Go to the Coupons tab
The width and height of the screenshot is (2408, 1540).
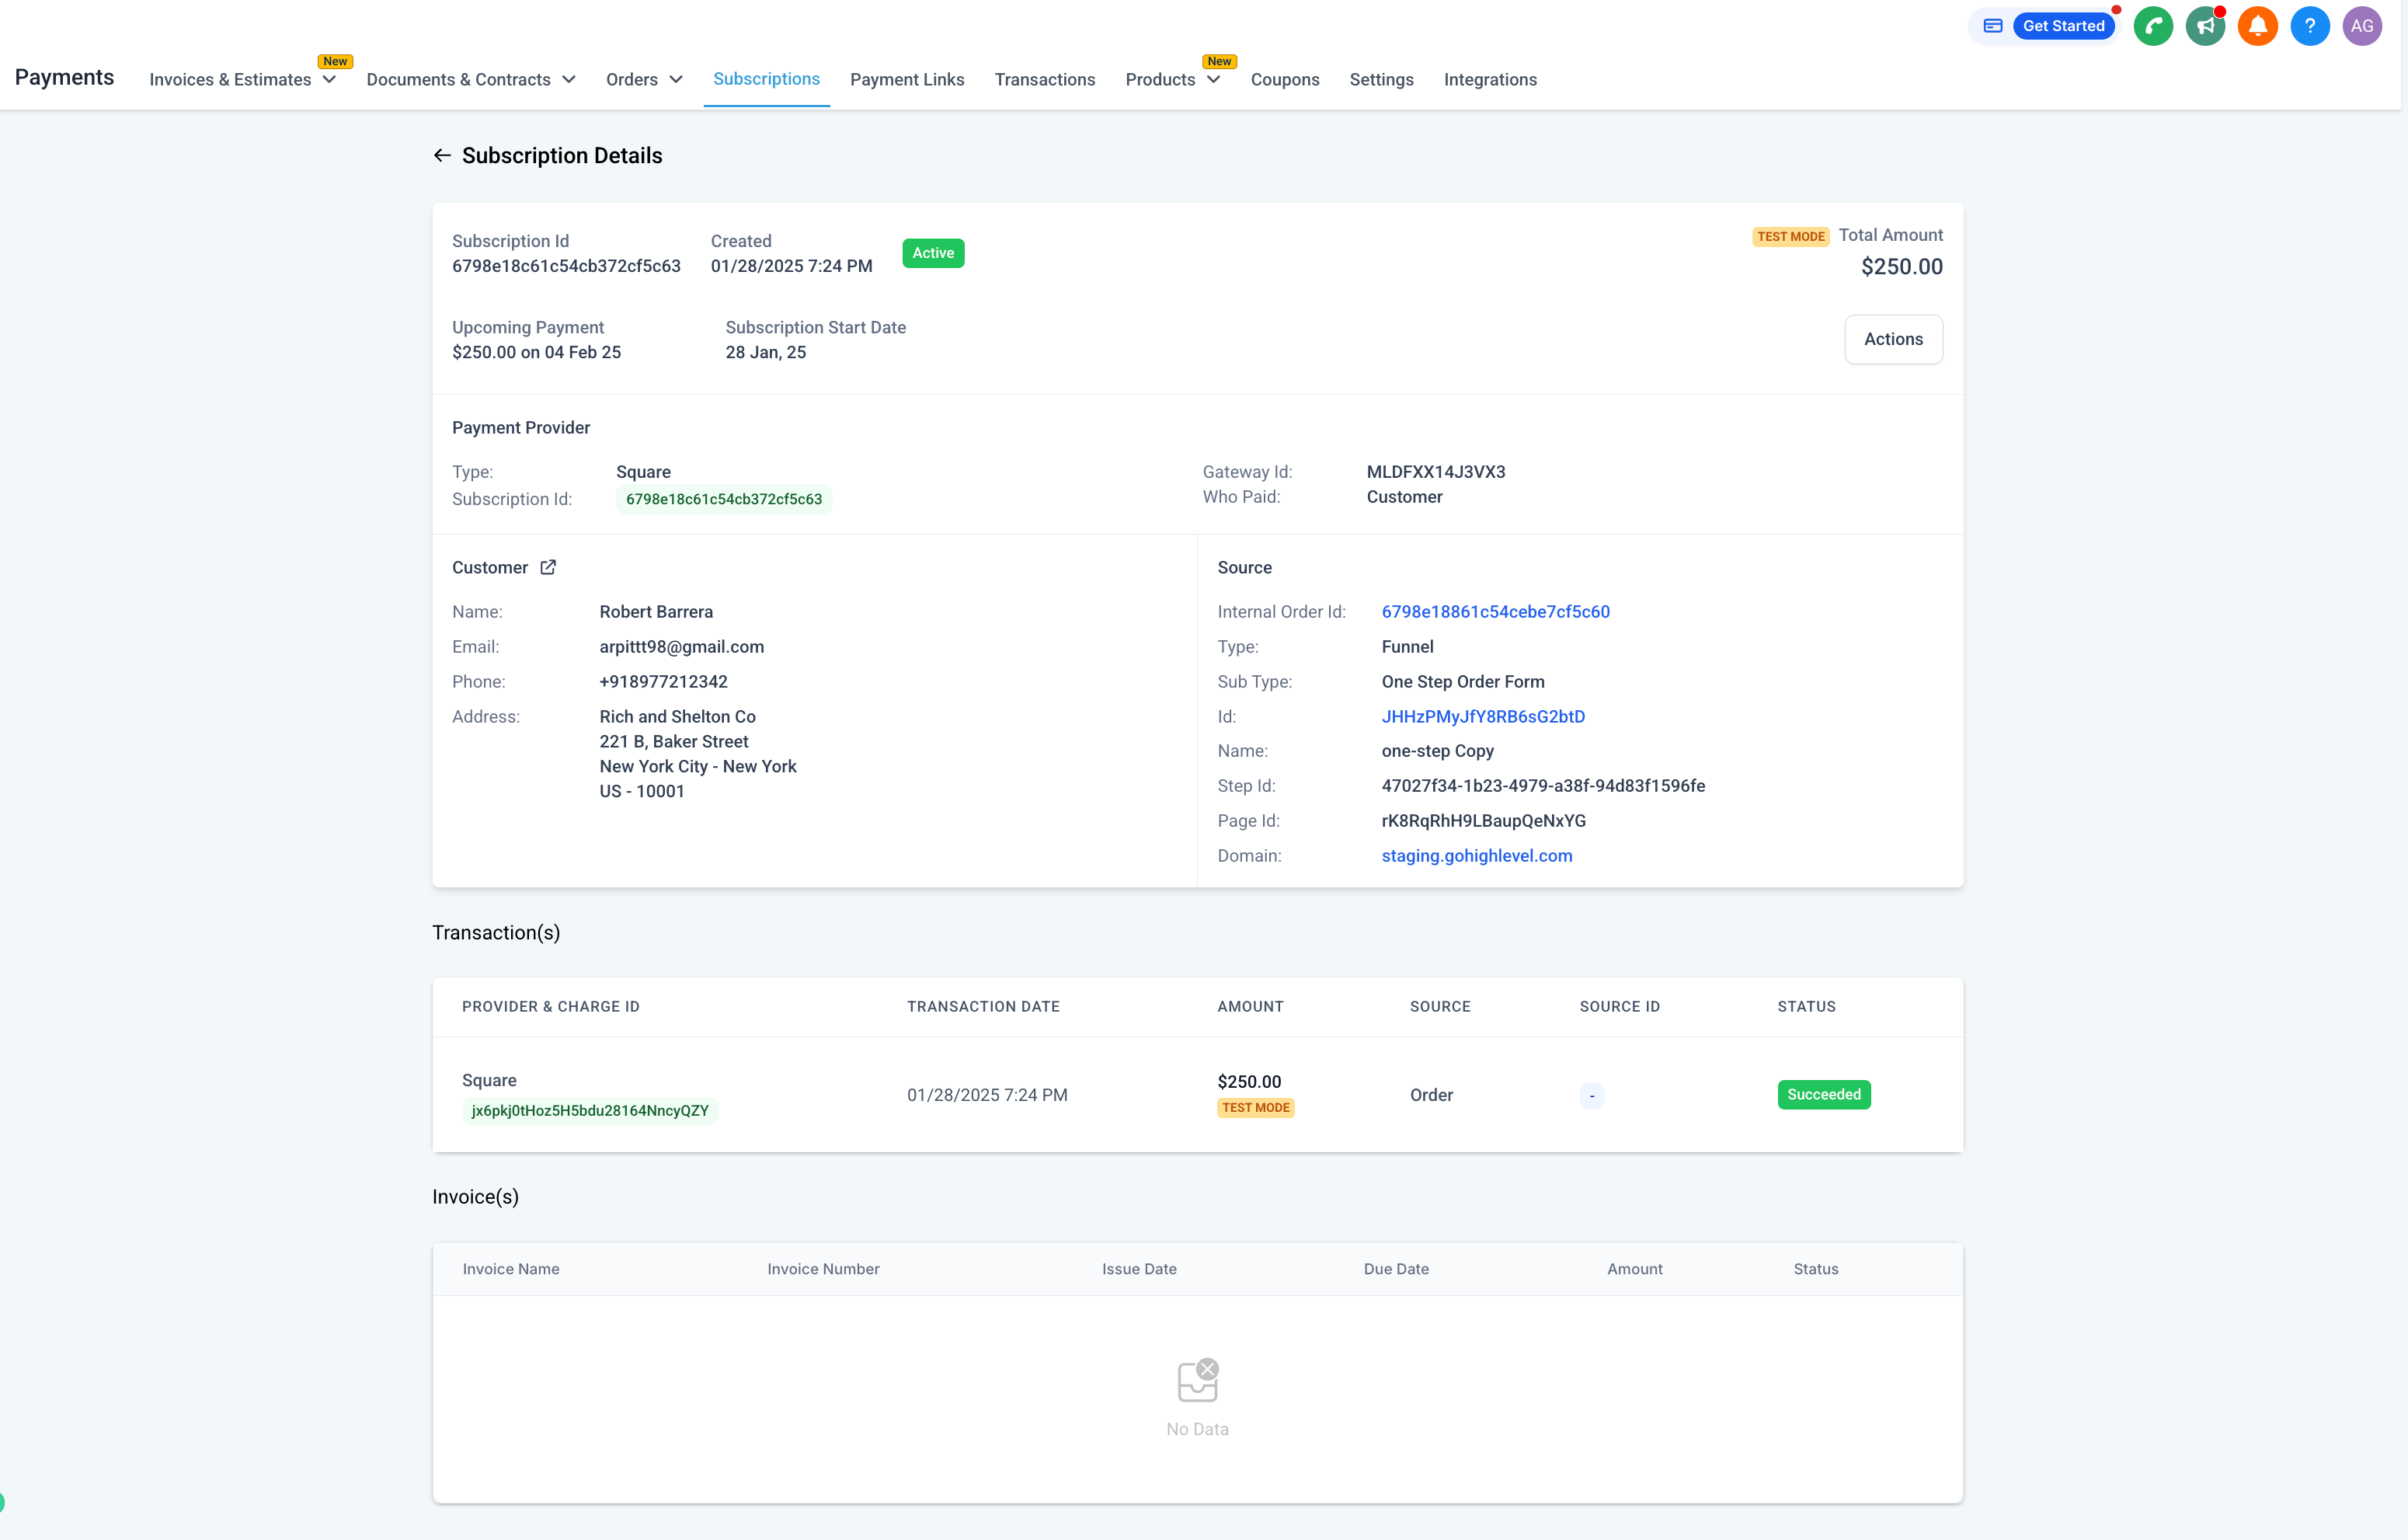[1284, 80]
